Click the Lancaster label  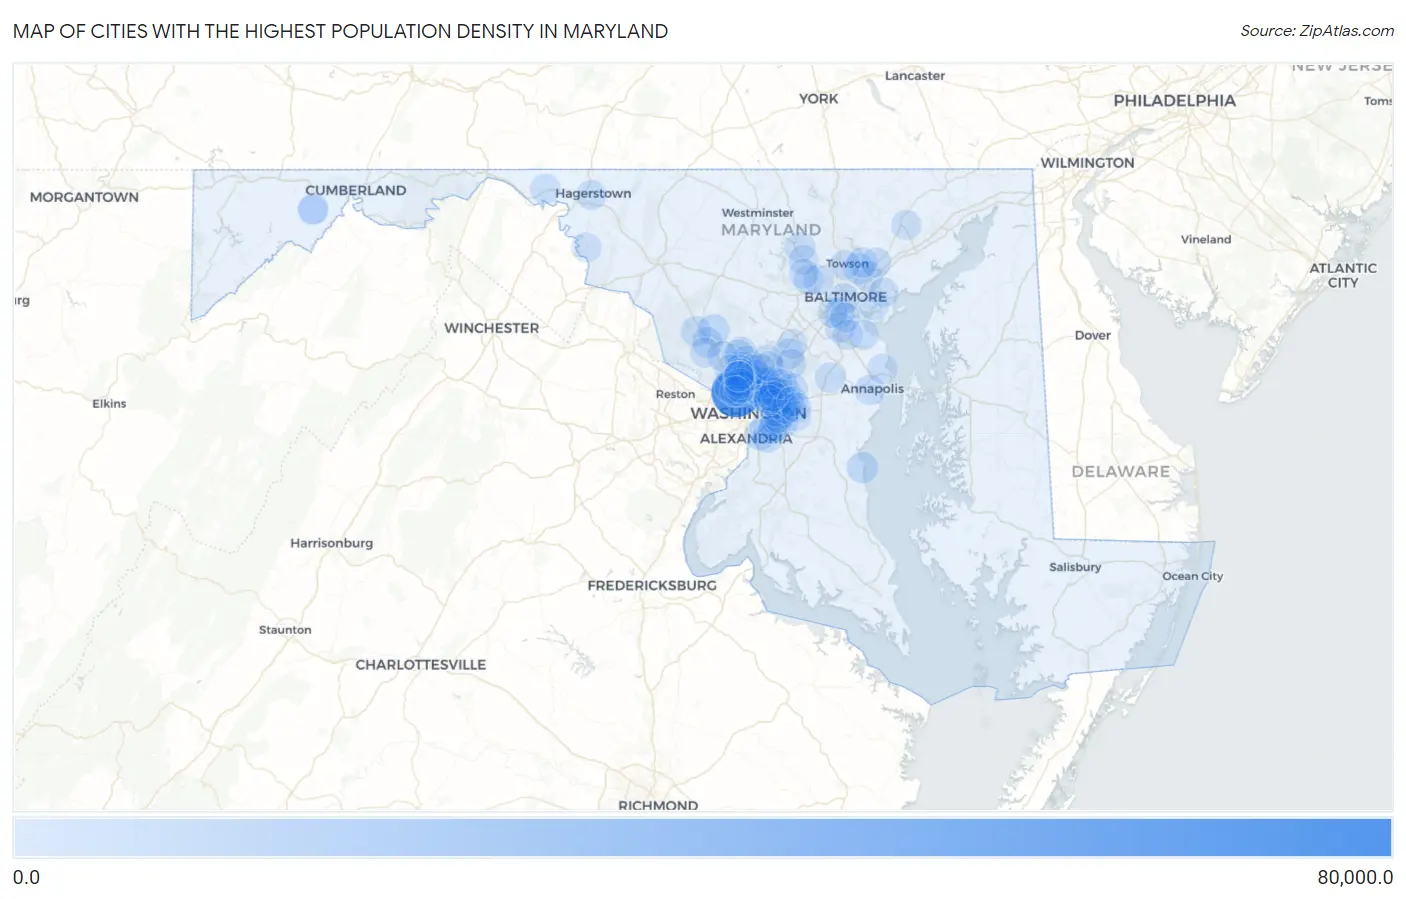(914, 76)
